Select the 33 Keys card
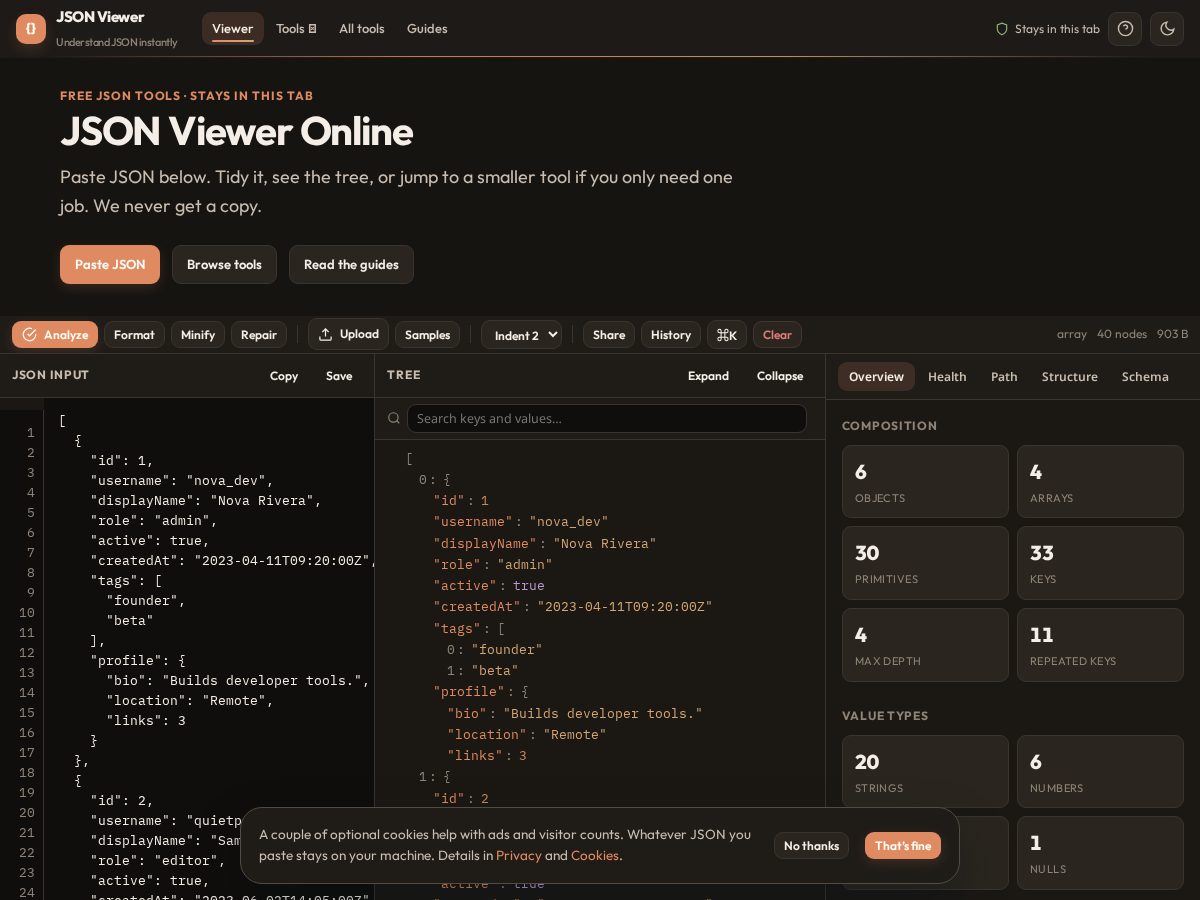Image resolution: width=1200 pixels, height=900 pixels. point(1100,563)
